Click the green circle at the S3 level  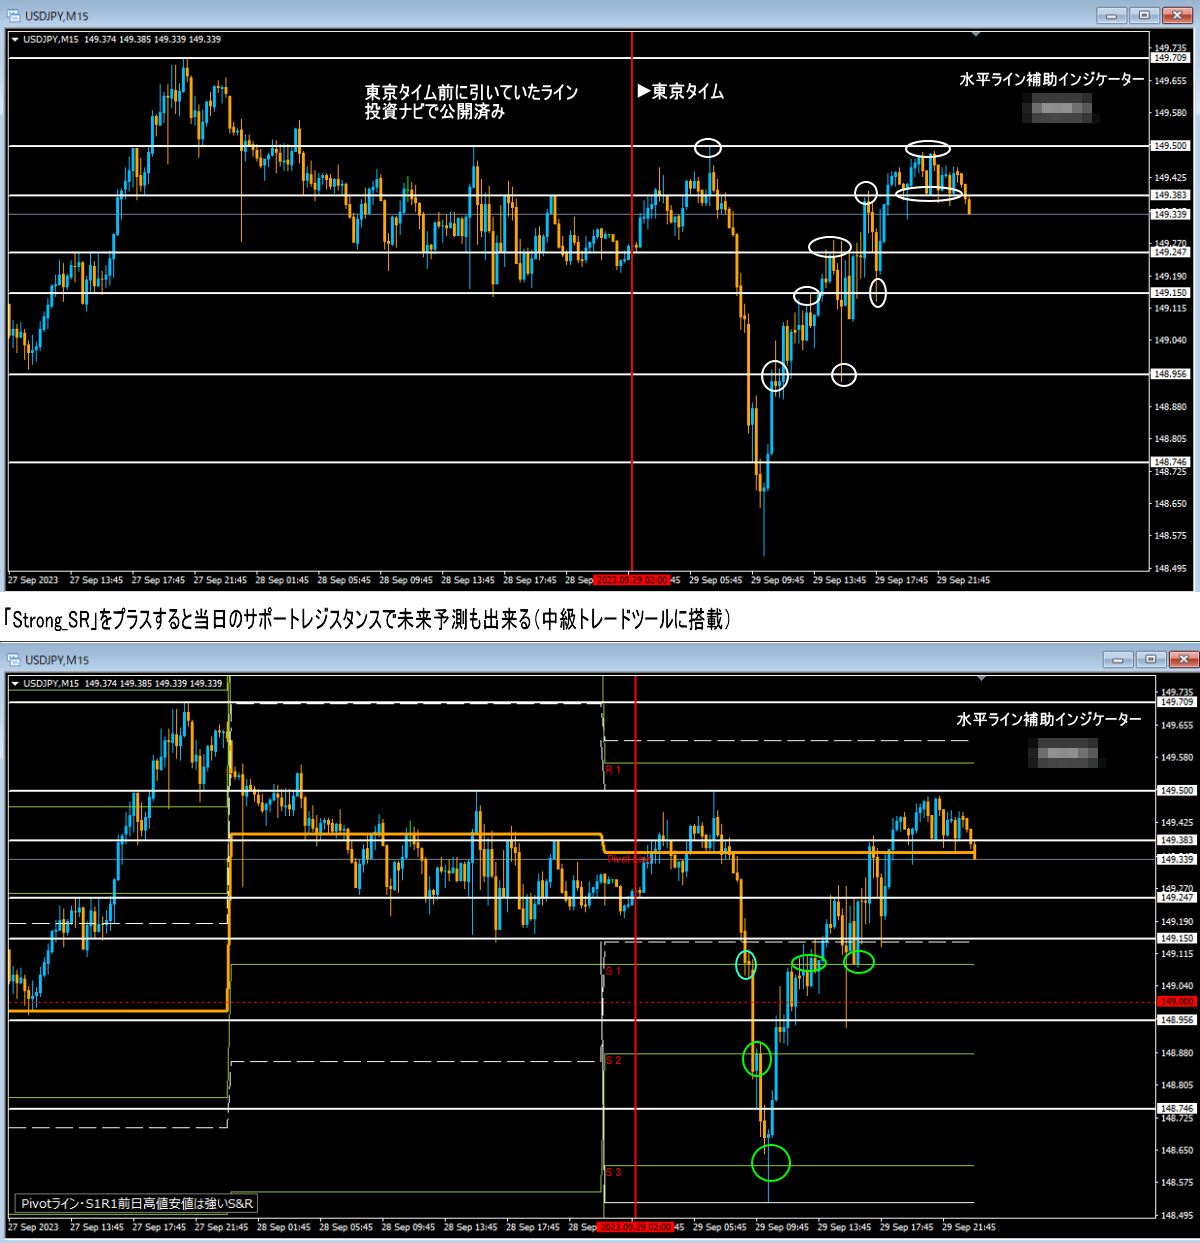(770, 1162)
